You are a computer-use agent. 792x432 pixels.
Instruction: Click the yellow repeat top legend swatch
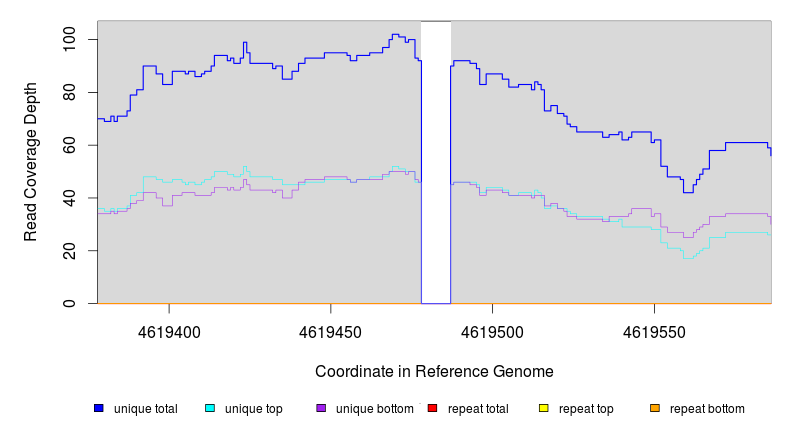point(544,408)
